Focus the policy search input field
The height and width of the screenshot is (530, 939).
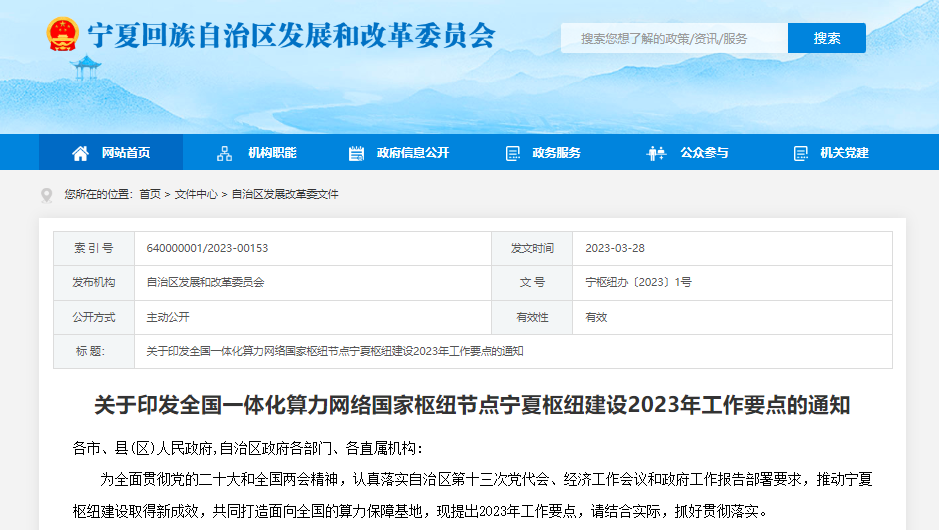coord(674,38)
